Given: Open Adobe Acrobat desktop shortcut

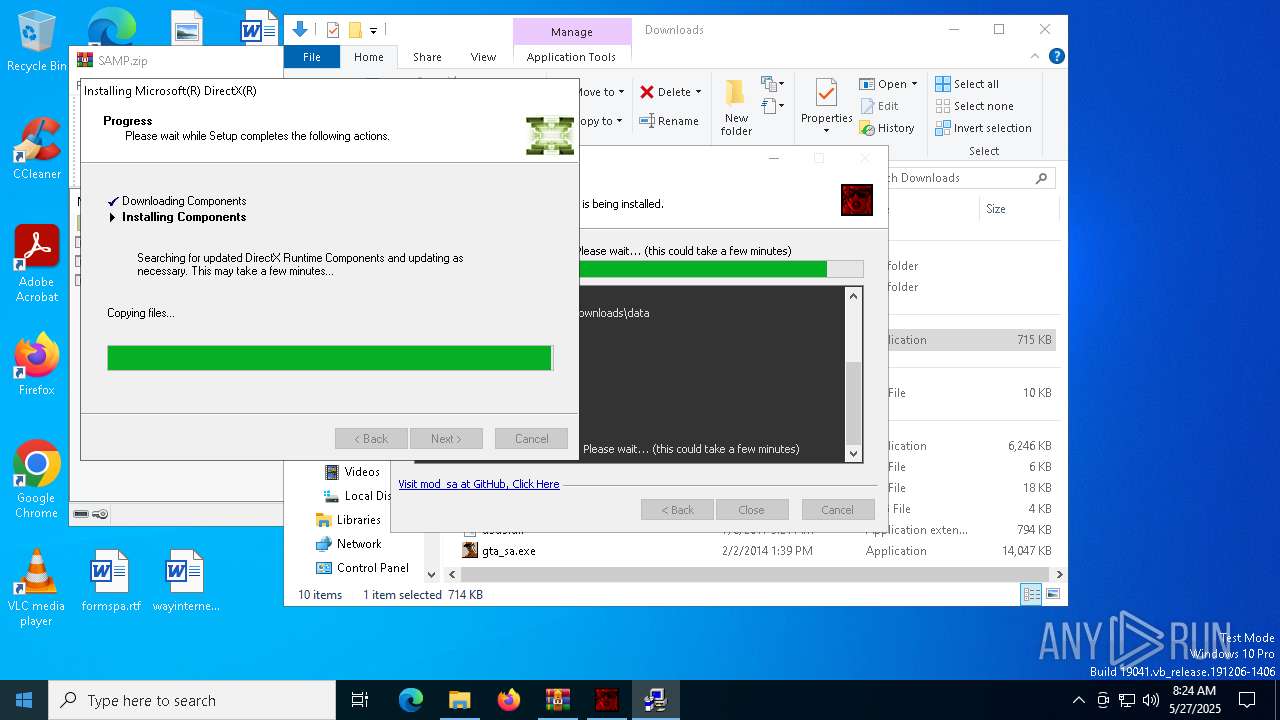Looking at the screenshot, I should click(36, 264).
